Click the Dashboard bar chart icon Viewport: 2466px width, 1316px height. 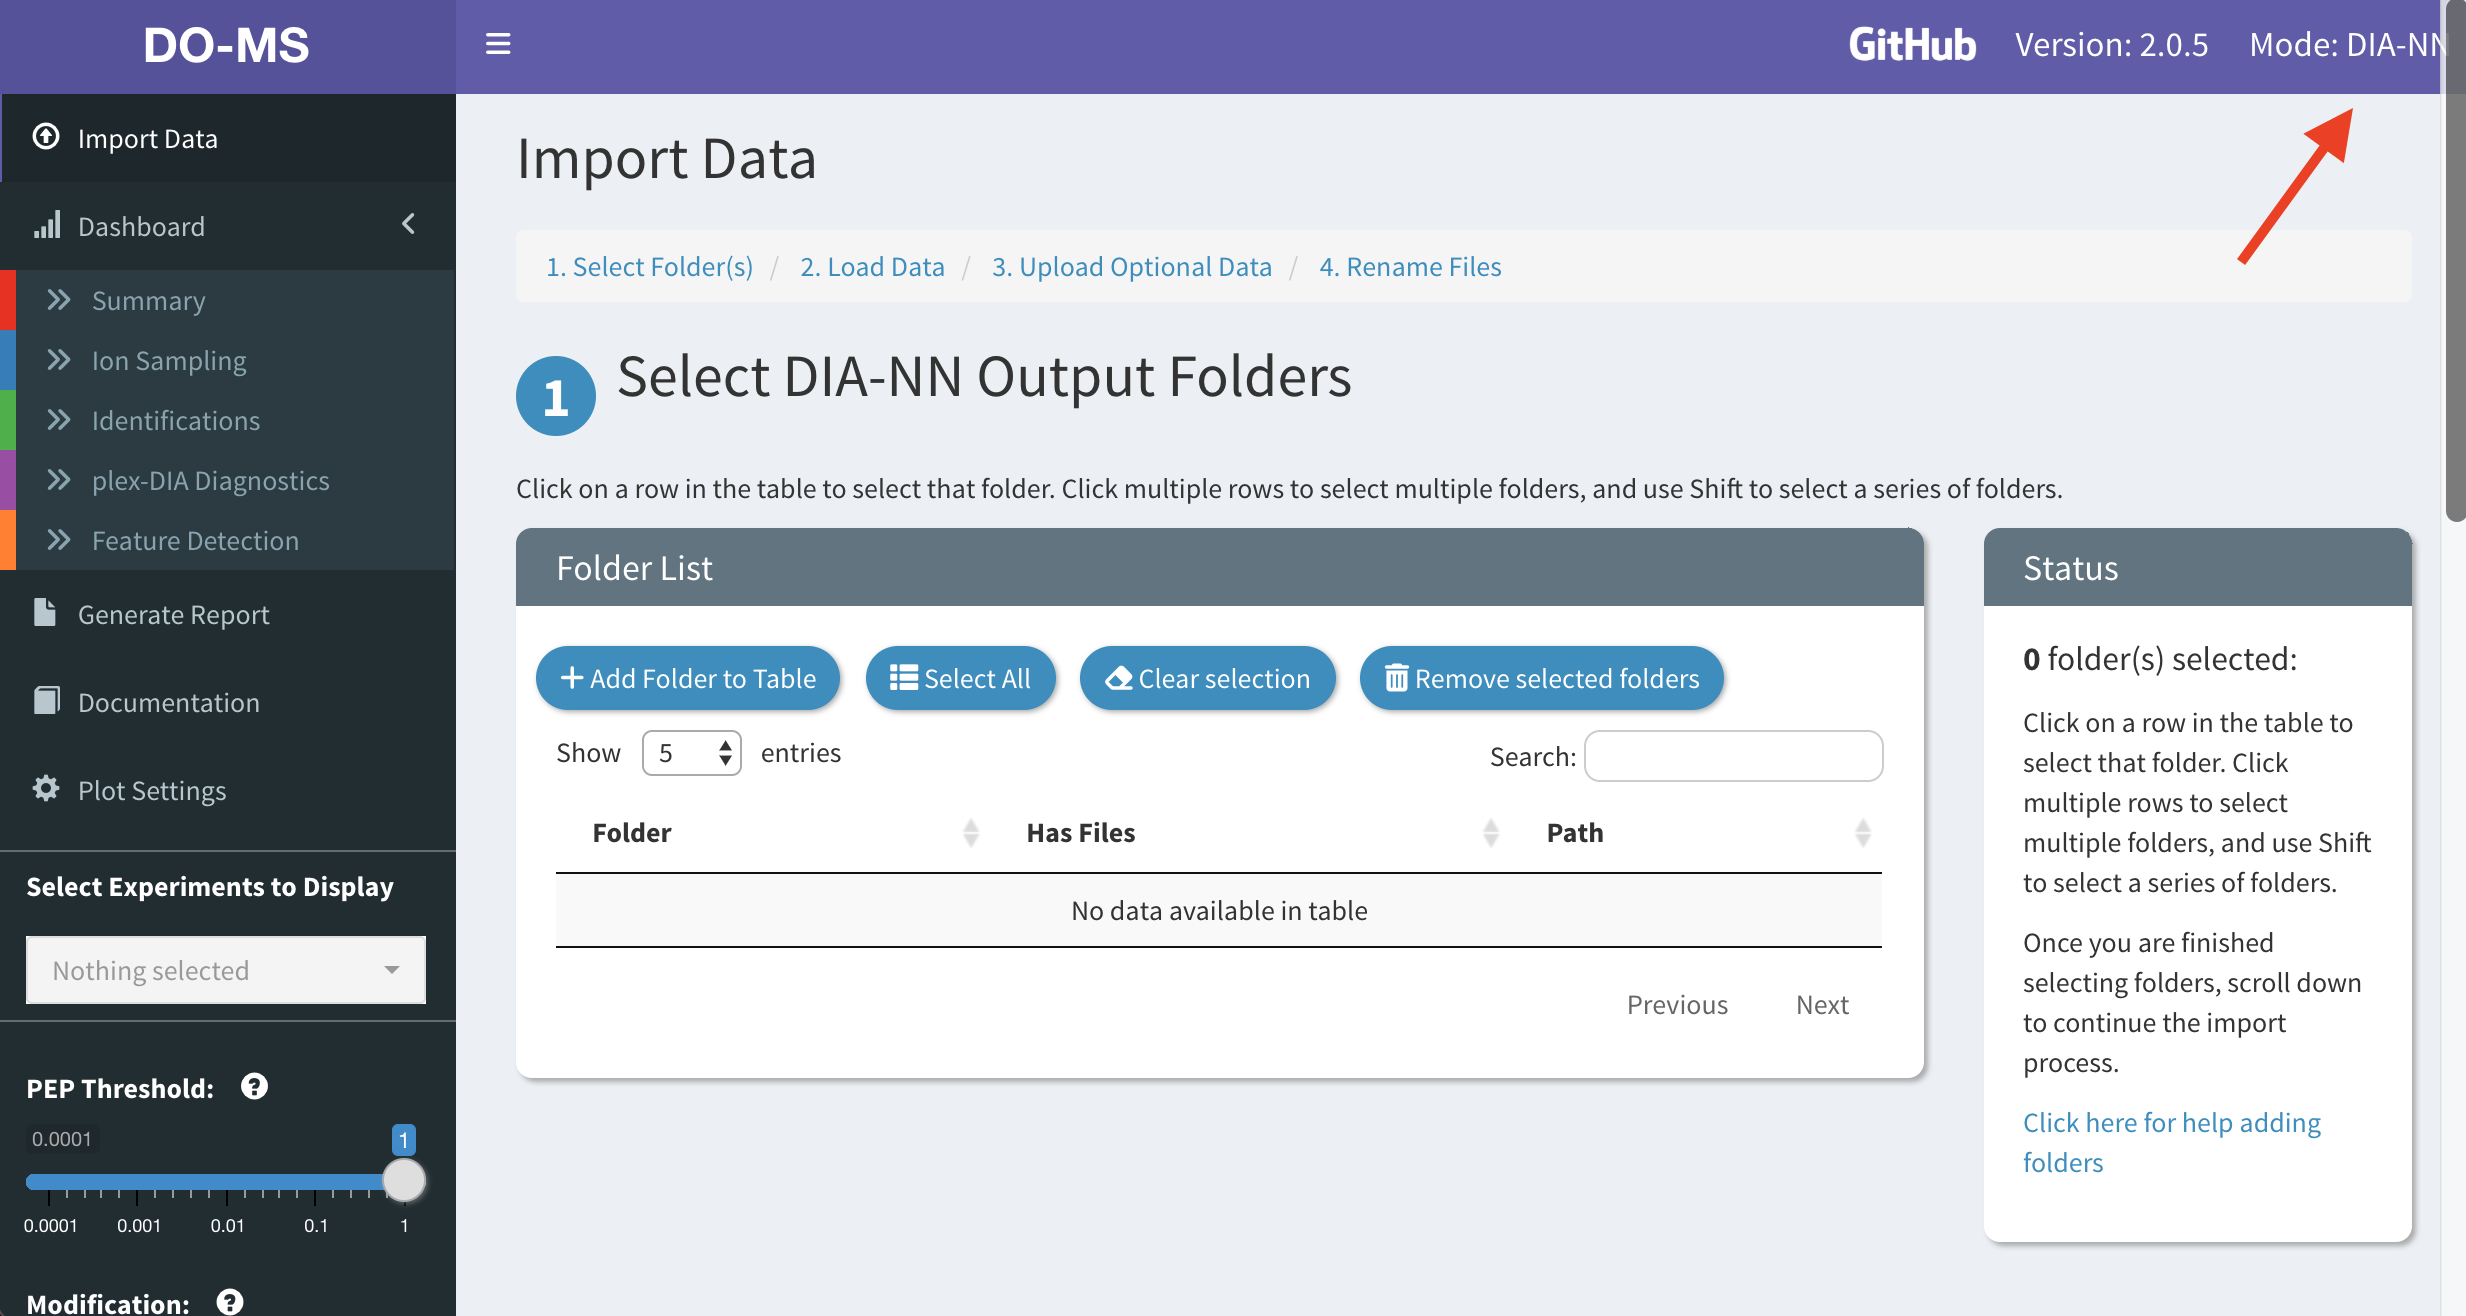pyautogui.click(x=47, y=225)
